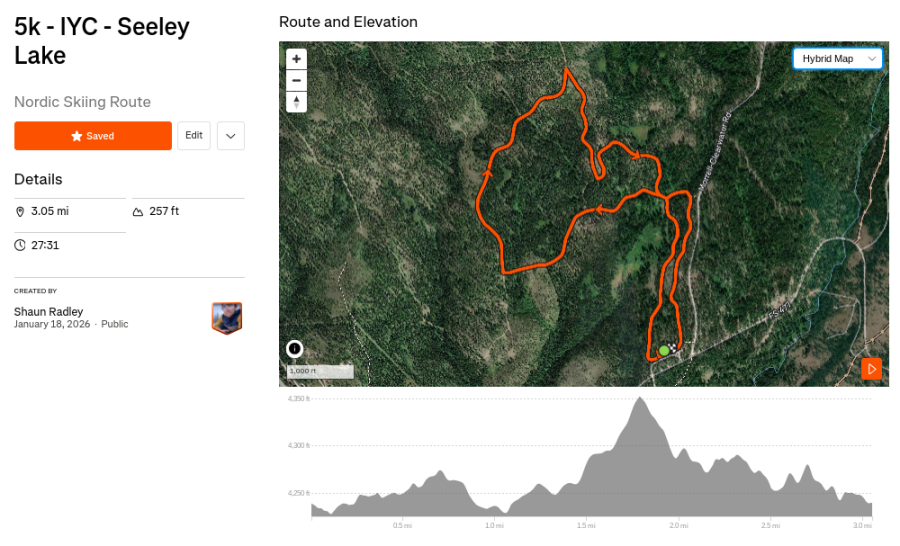Zoom in on the route map
Viewport: 900px width, 546px height.
296,59
